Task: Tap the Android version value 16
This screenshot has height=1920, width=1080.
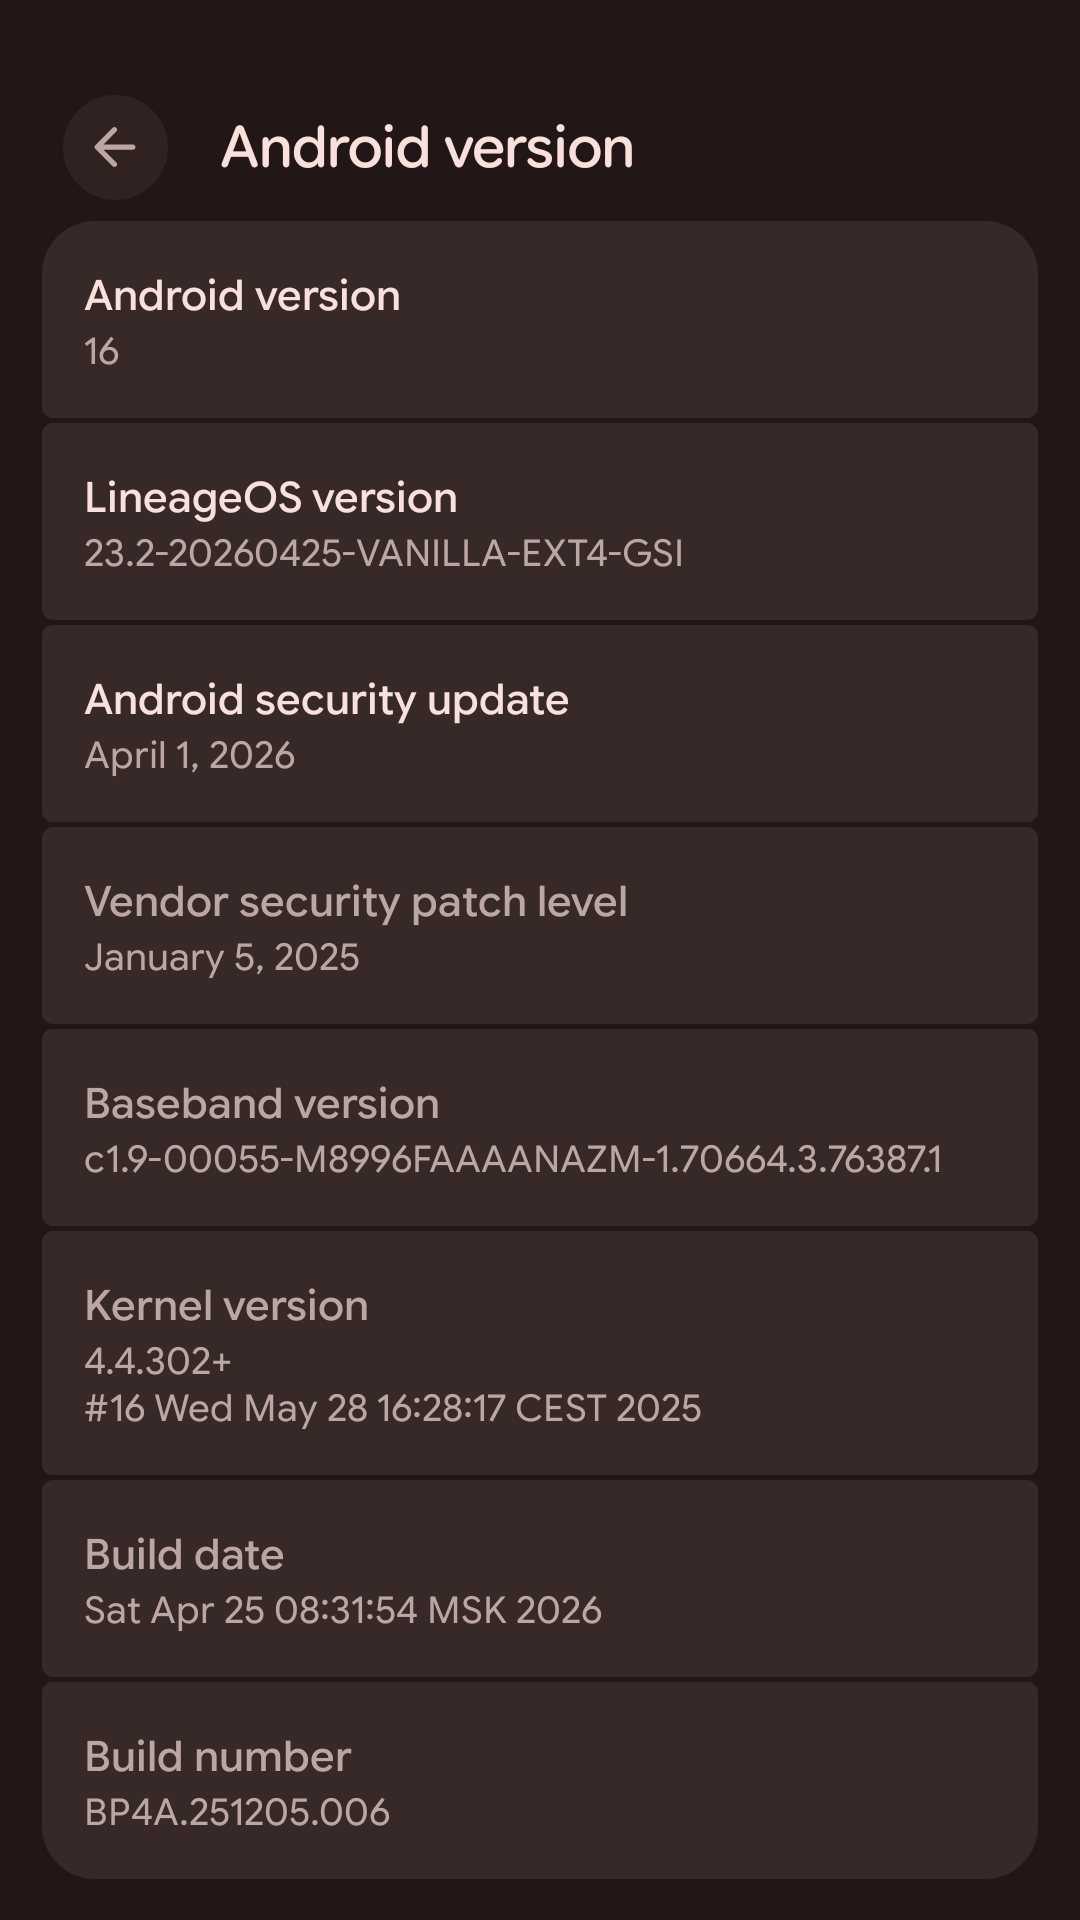Action: 102,352
